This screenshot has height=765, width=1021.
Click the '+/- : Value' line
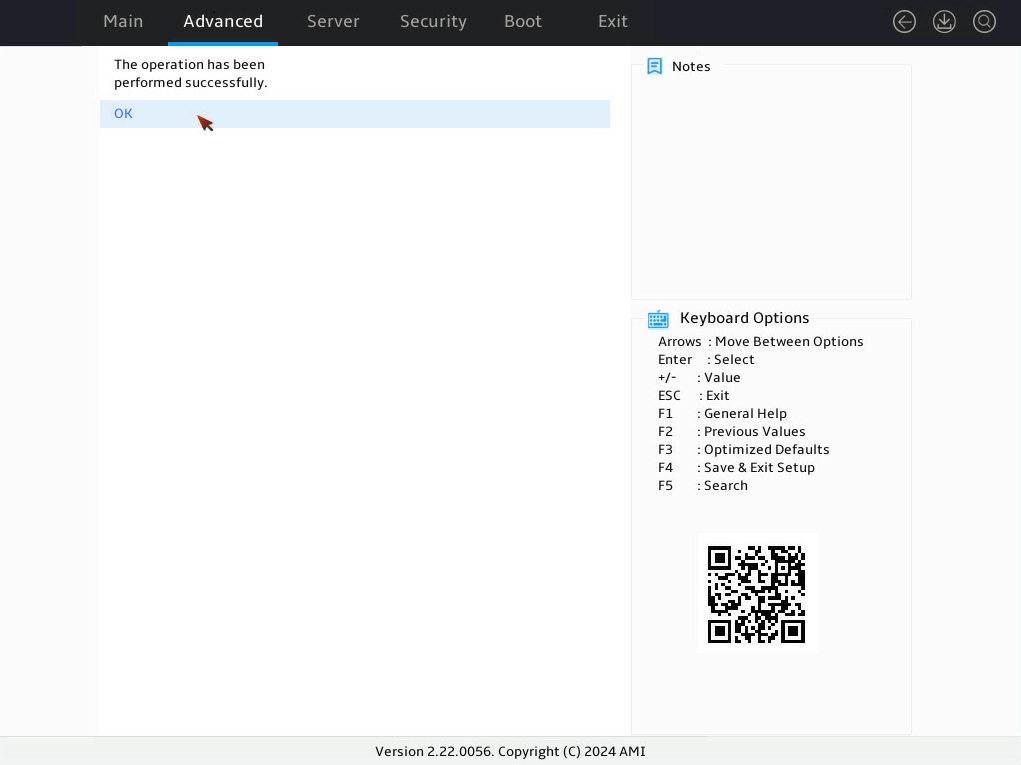[x=699, y=378]
